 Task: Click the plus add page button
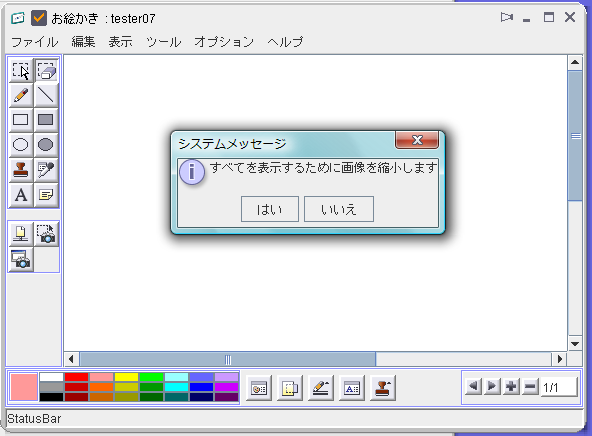point(511,387)
